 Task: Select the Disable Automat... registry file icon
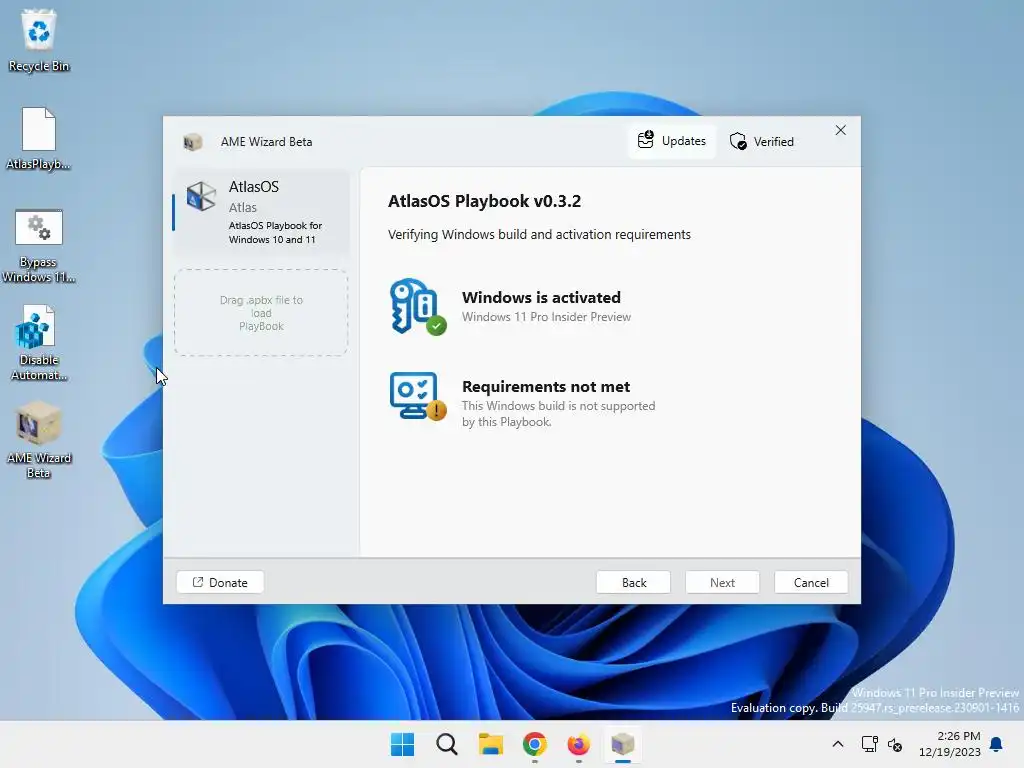tap(39, 342)
